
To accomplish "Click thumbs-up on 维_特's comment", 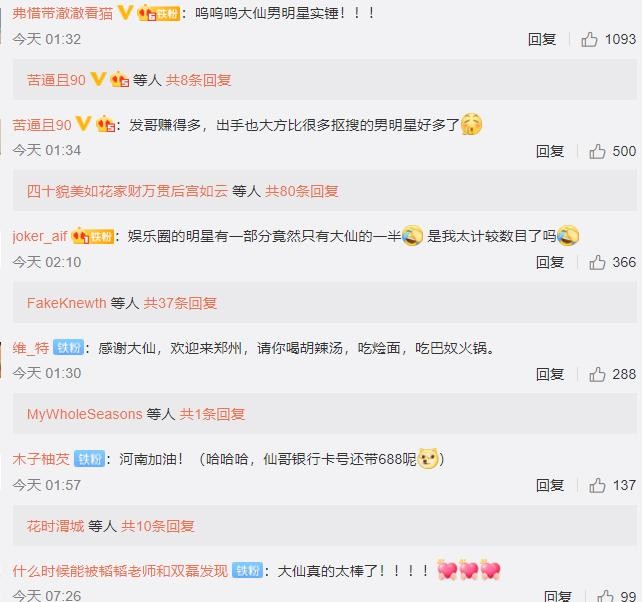I will (x=597, y=374).
